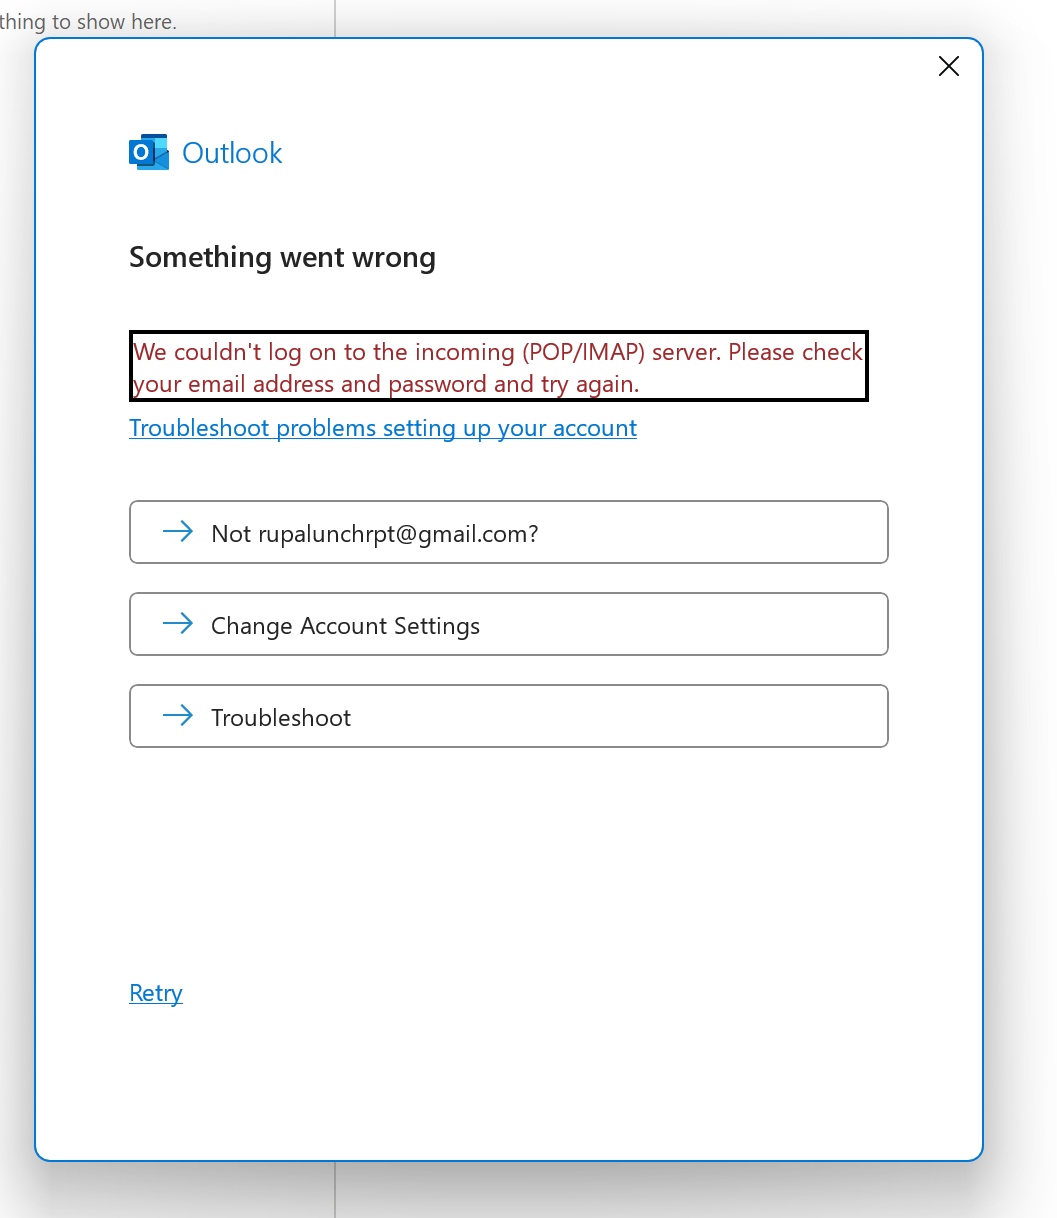Image resolution: width=1057 pixels, height=1218 pixels.
Task: Choose the Troubleshoot option button
Action: tap(509, 716)
